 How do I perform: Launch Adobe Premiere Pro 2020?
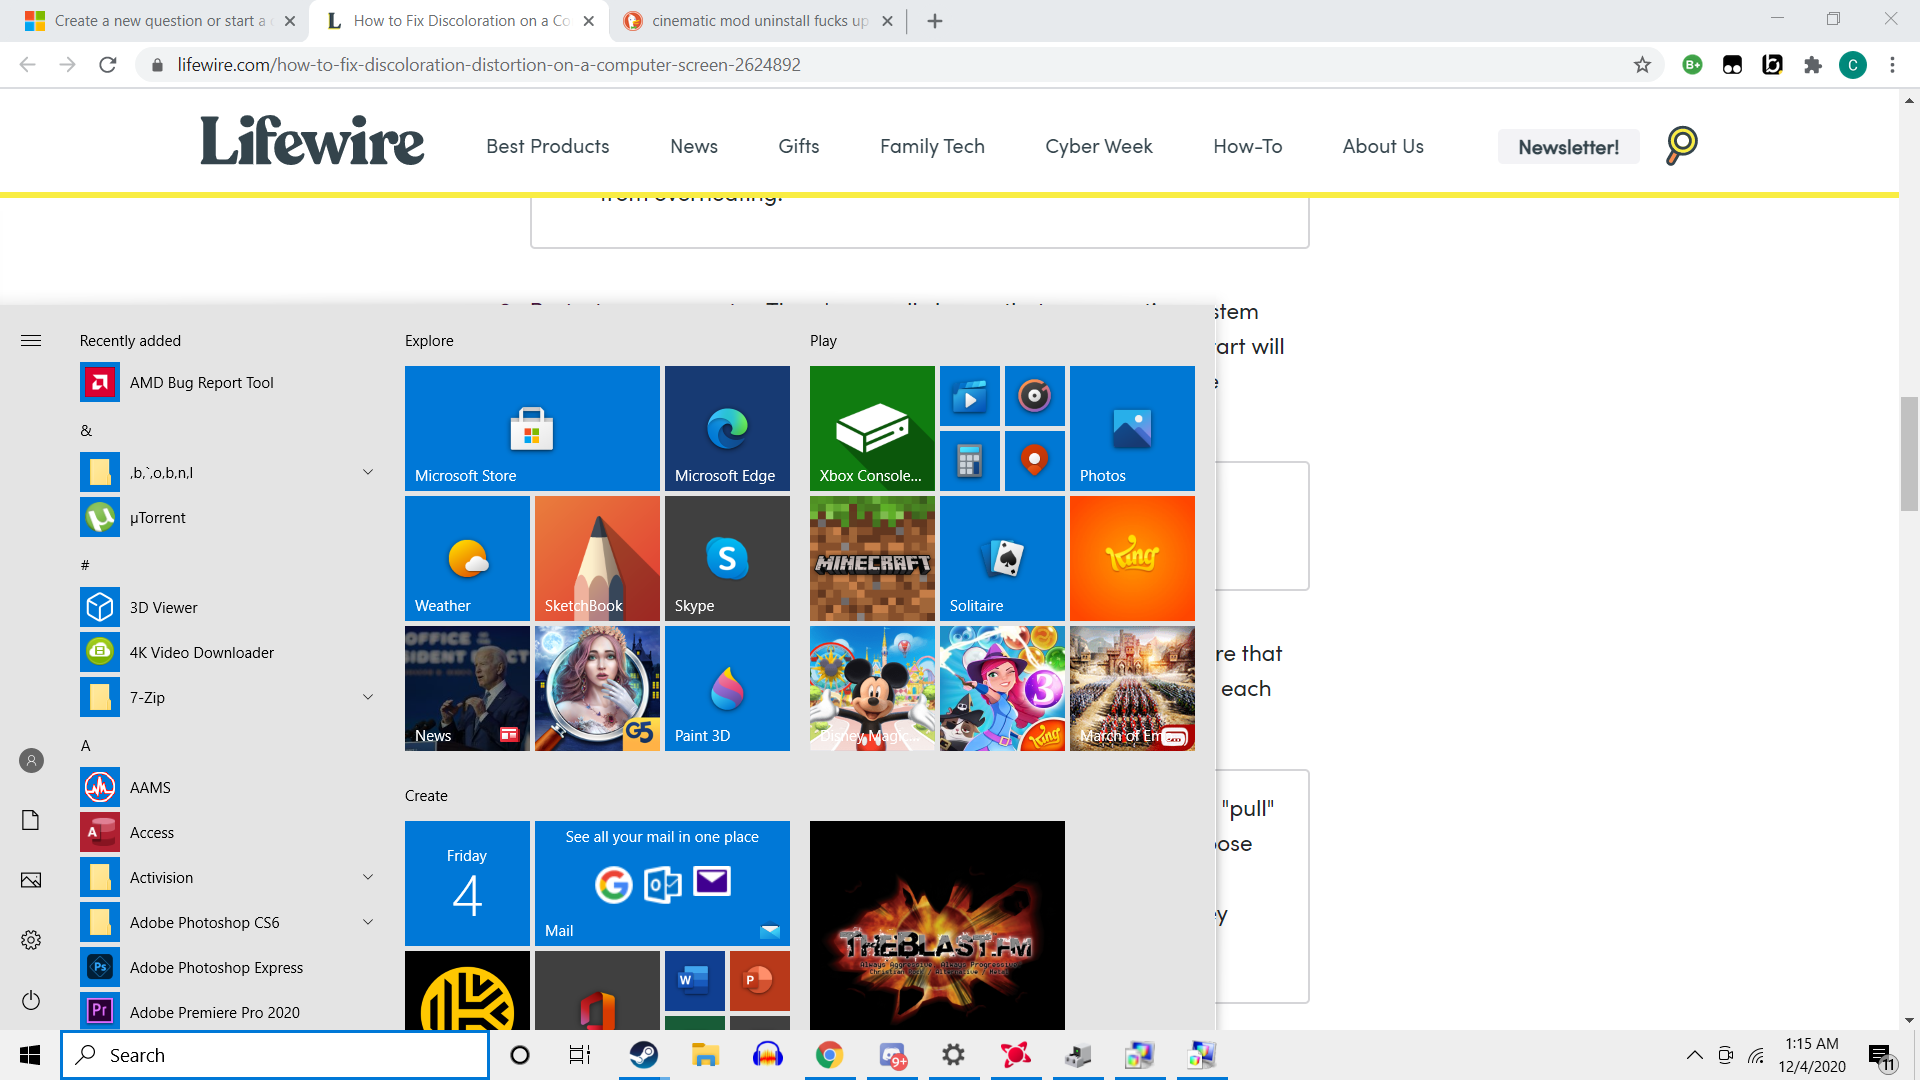pos(227,1011)
